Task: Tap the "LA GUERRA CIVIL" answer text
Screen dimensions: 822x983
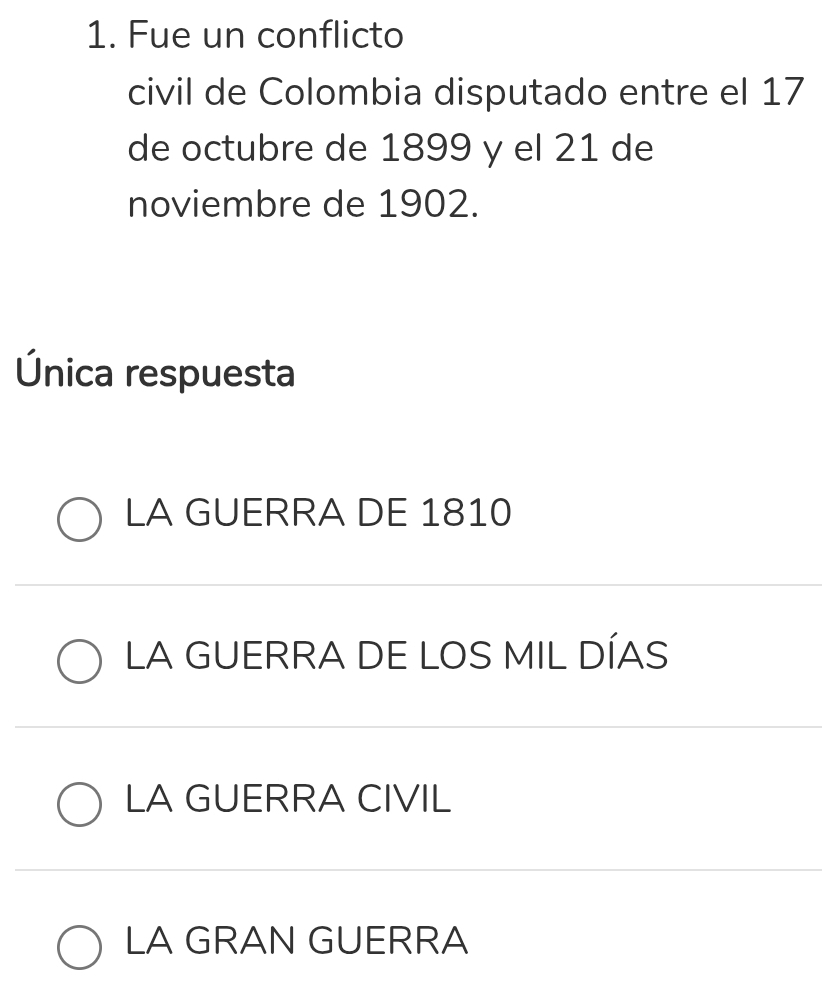Action: coord(289,799)
